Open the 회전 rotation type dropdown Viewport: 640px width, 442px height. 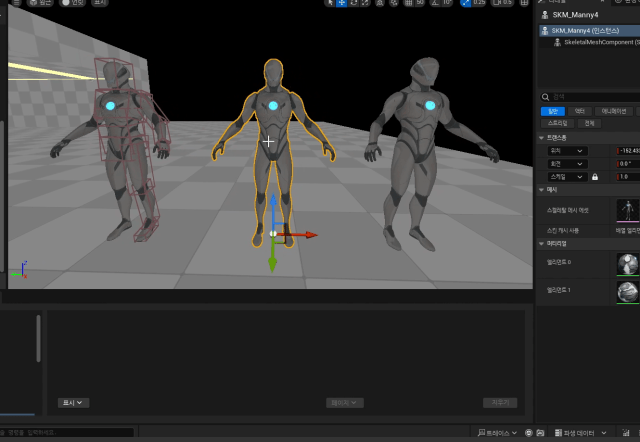[567, 164]
